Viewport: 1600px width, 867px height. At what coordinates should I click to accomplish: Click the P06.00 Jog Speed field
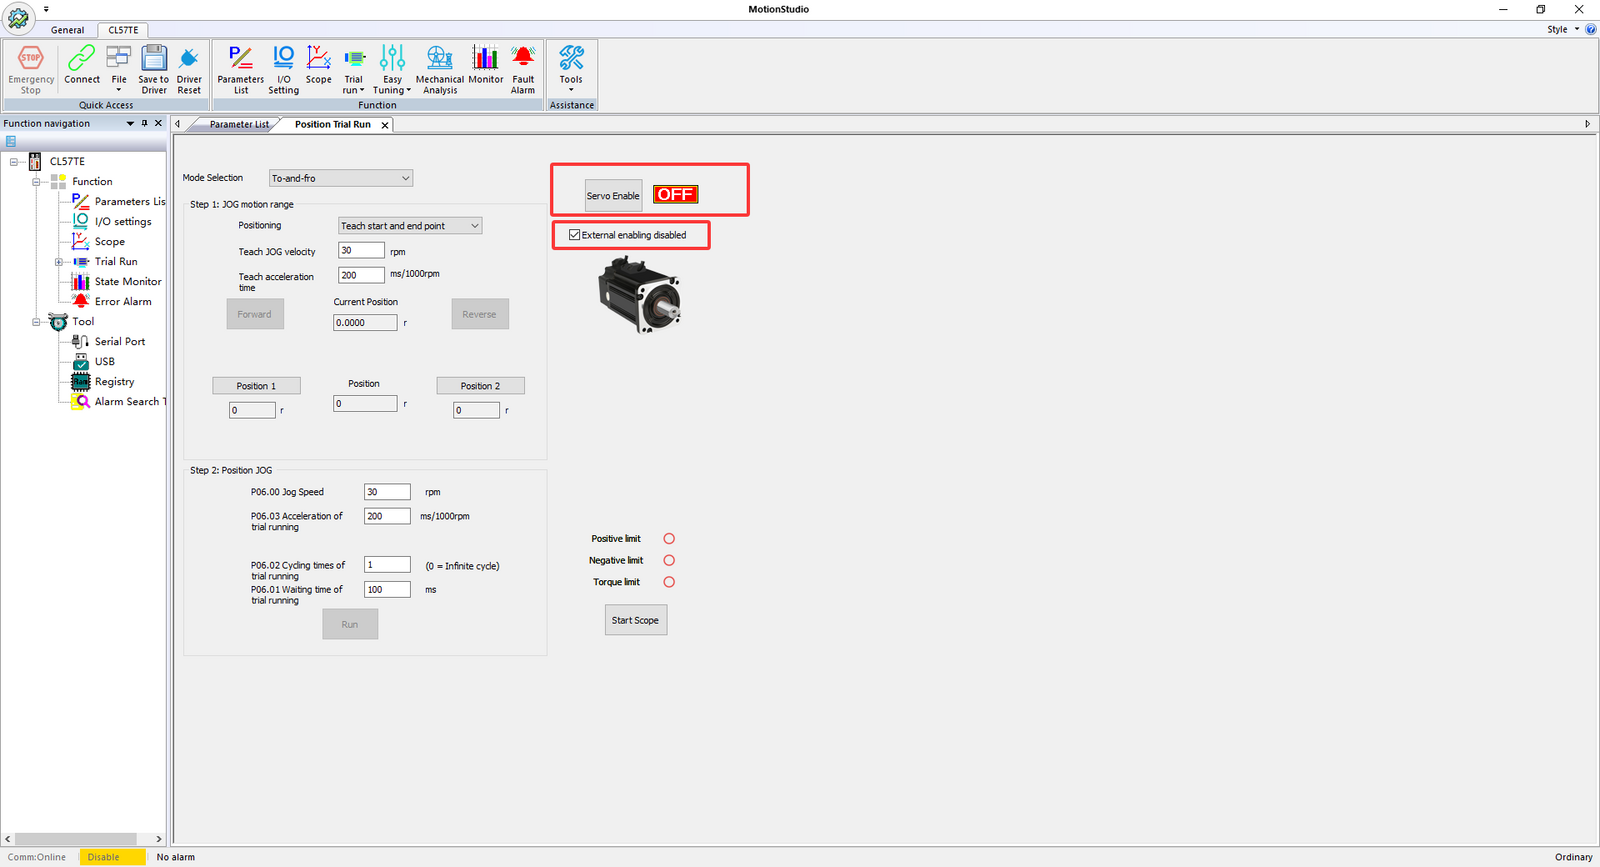[x=387, y=492]
